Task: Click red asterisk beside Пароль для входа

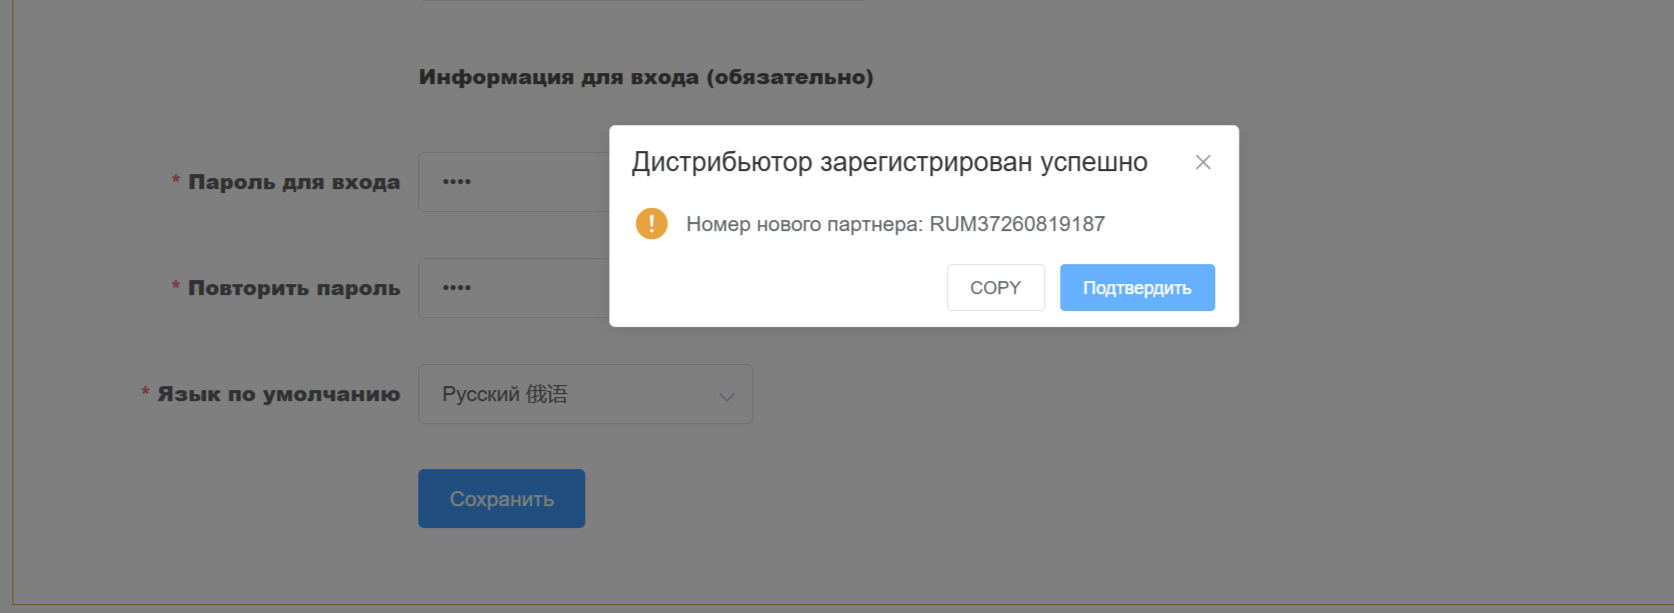Action: (176, 181)
